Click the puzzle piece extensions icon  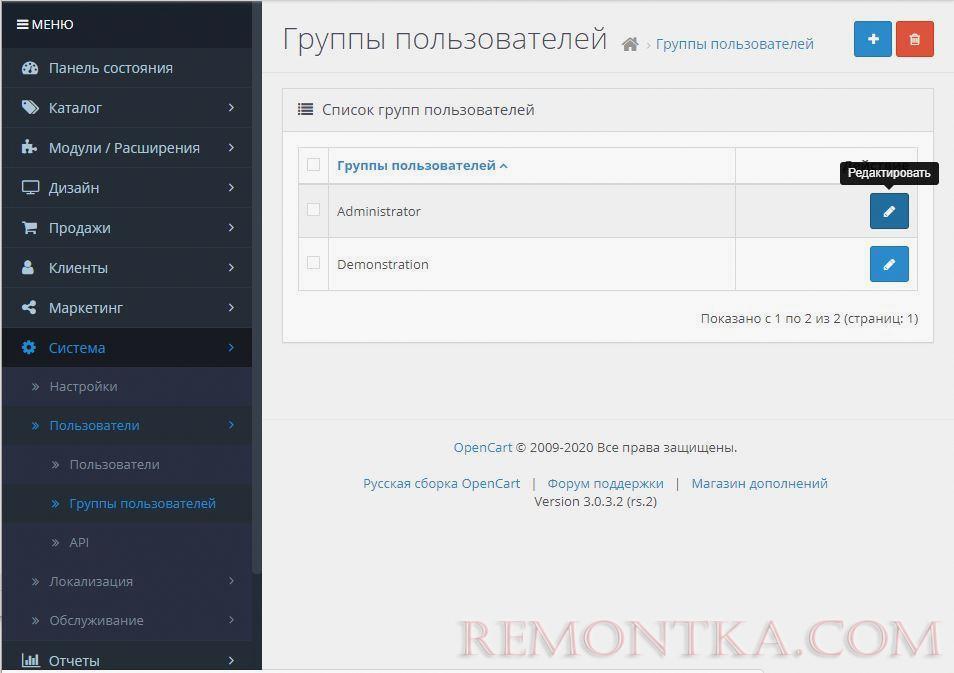pos(29,147)
